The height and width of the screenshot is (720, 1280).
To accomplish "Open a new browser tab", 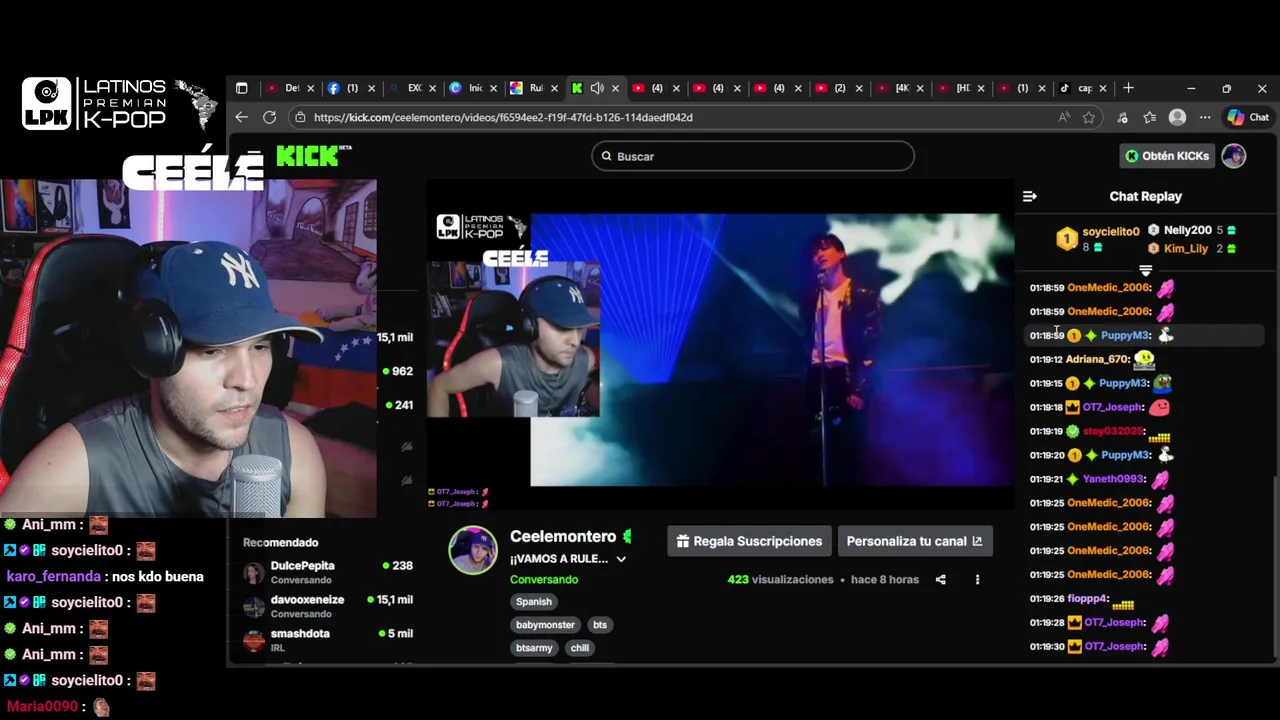I will (x=1128, y=88).
